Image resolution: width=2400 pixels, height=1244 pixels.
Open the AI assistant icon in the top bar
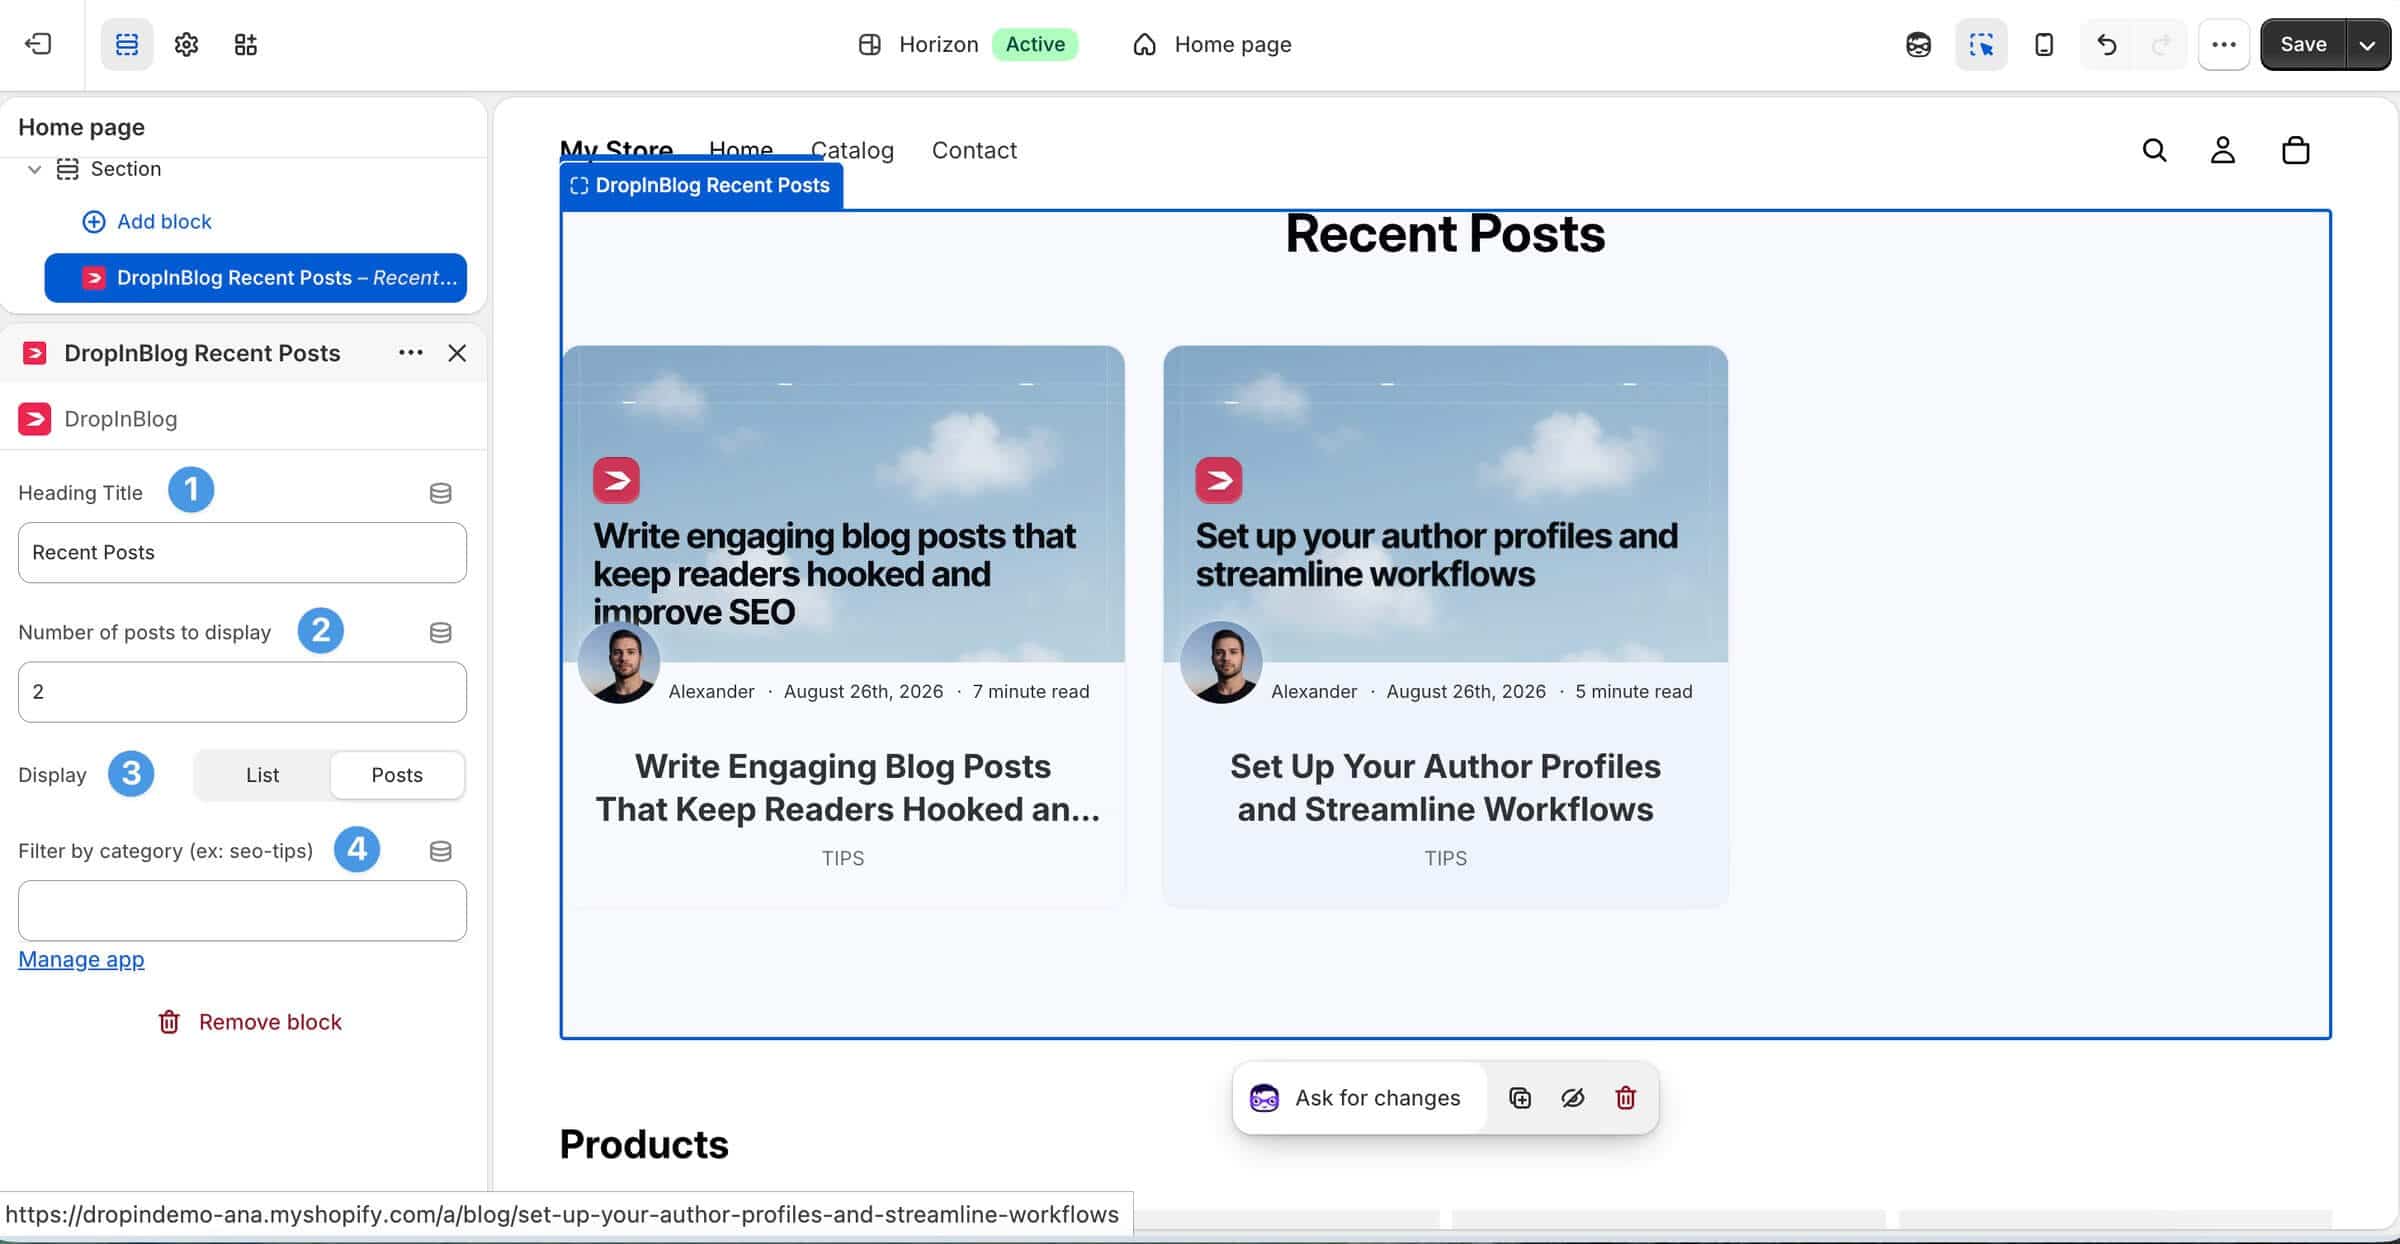pos(1918,44)
